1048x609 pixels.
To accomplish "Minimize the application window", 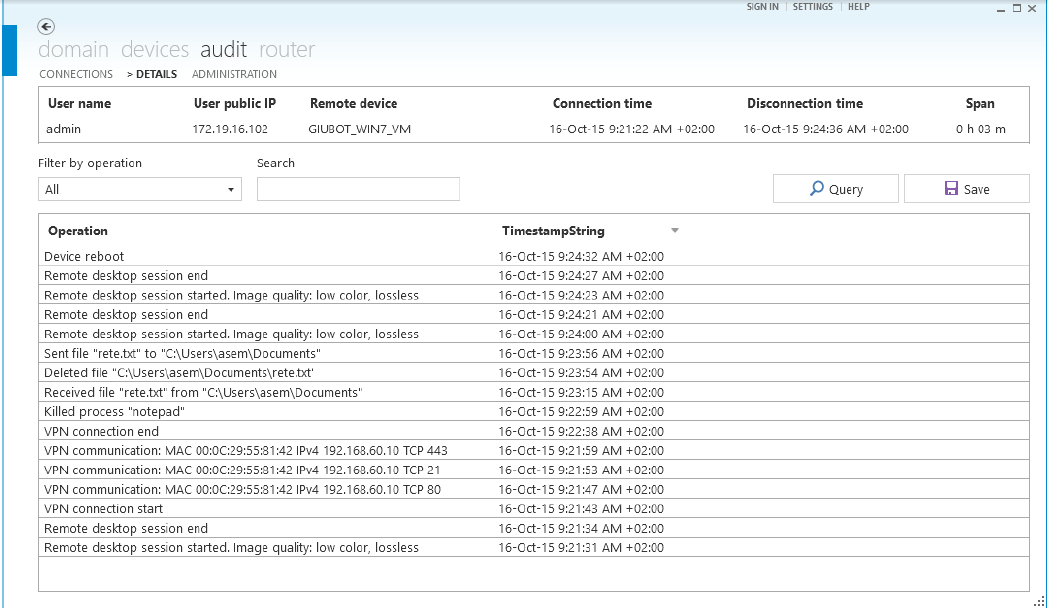I will click(x=1001, y=9).
